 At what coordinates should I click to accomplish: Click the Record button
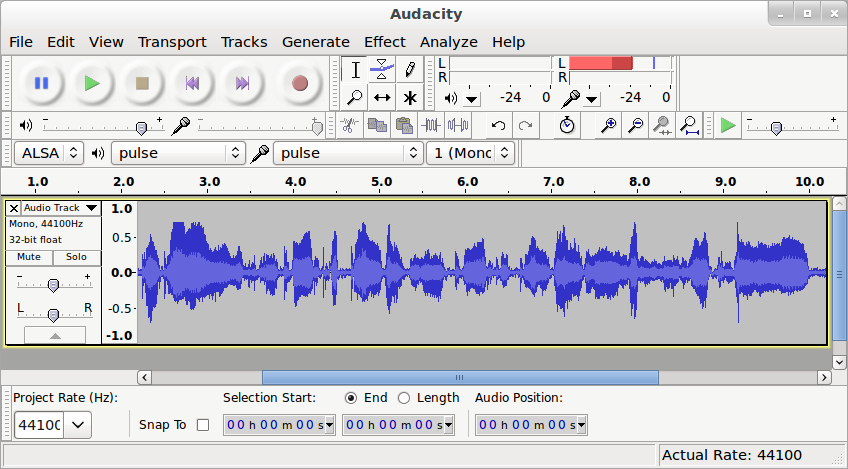(x=299, y=83)
